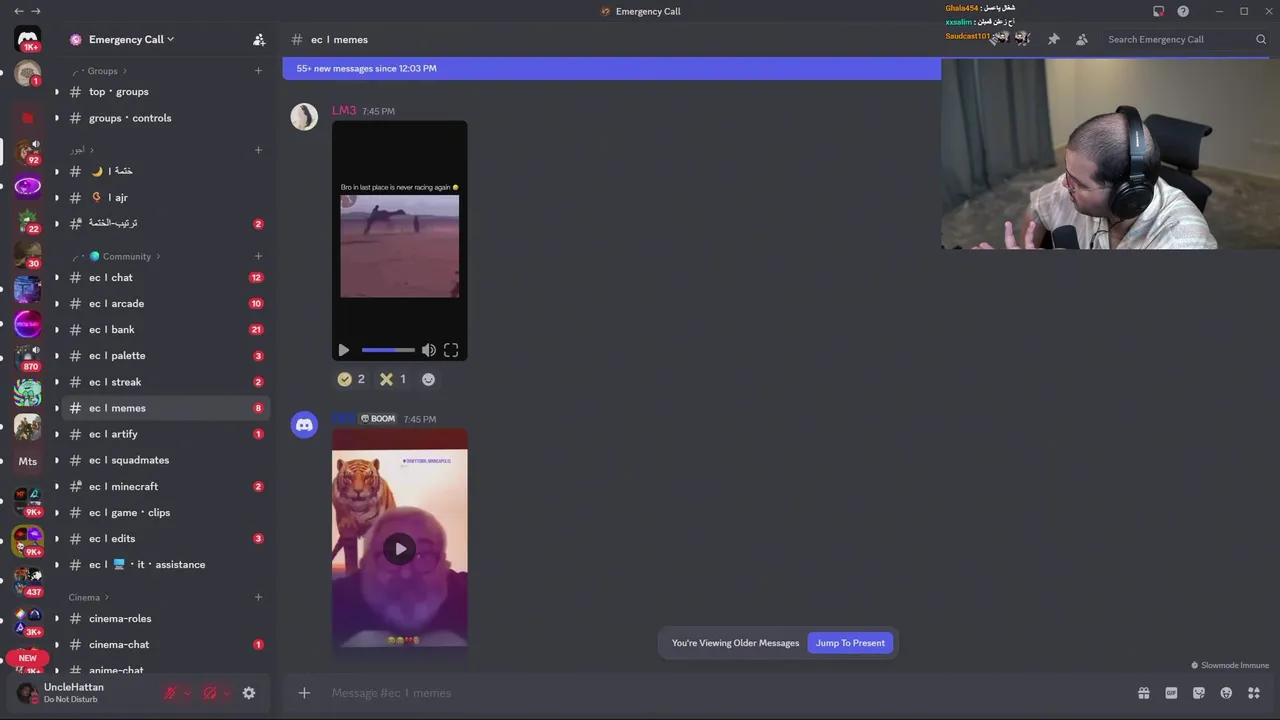Open the ec | chat channel

165,277
